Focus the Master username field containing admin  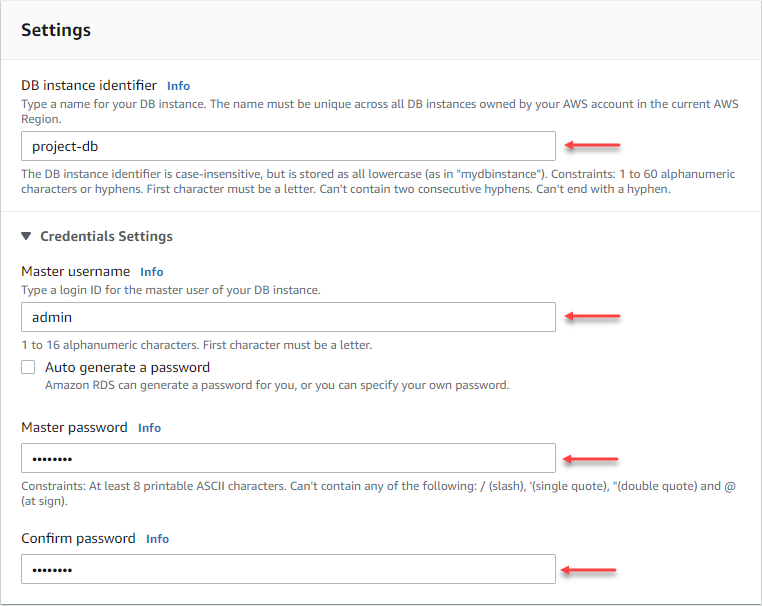[288, 317]
